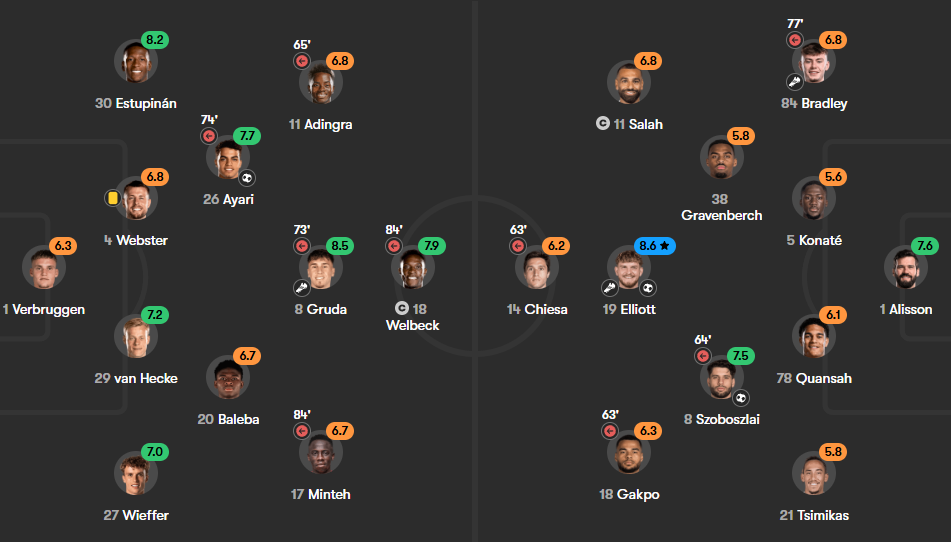Open Alisson's player avatar
Viewport: 951px width, 542px height.
906,267
